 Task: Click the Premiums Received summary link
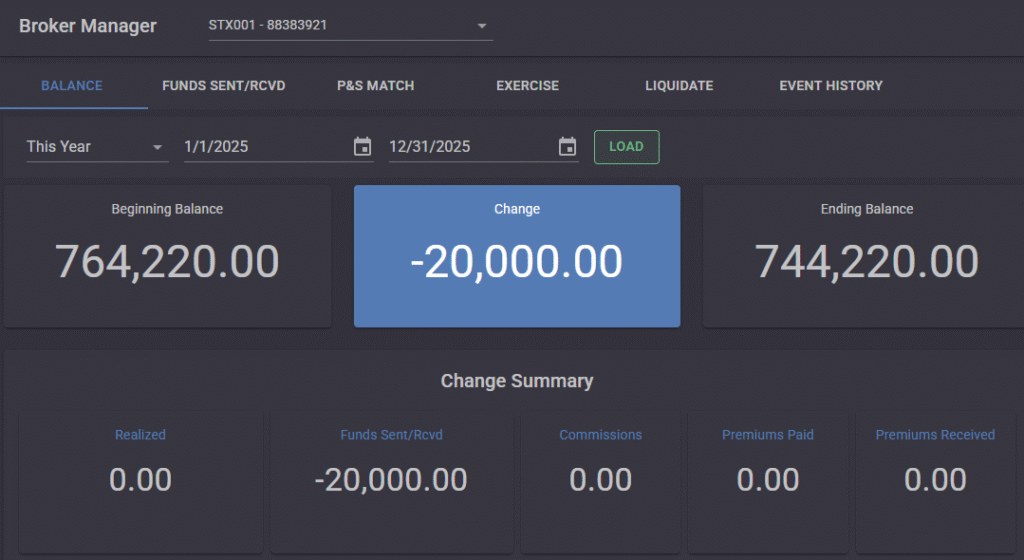[935, 435]
